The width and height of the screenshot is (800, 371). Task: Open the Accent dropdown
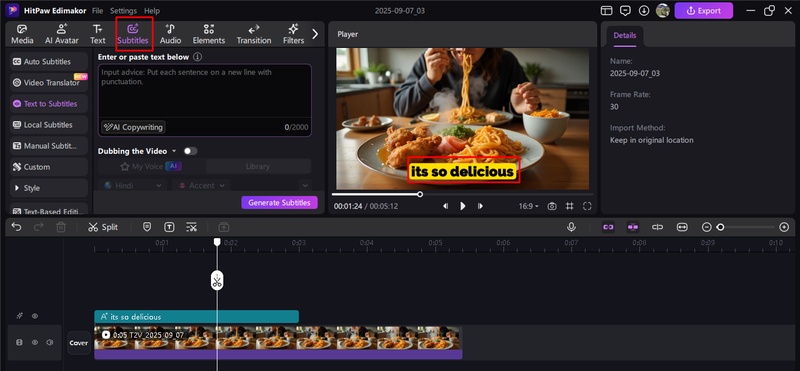201,186
